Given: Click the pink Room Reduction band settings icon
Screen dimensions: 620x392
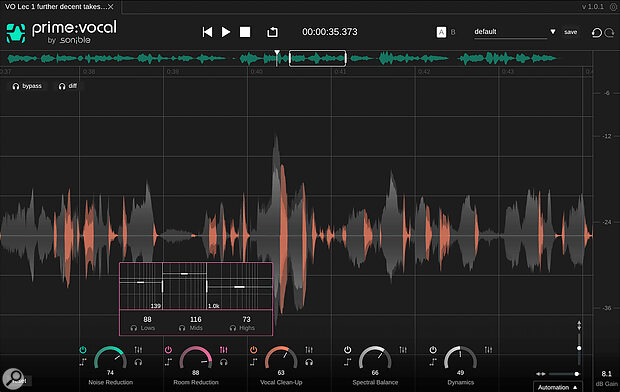Looking at the screenshot, I should click(x=223, y=350).
